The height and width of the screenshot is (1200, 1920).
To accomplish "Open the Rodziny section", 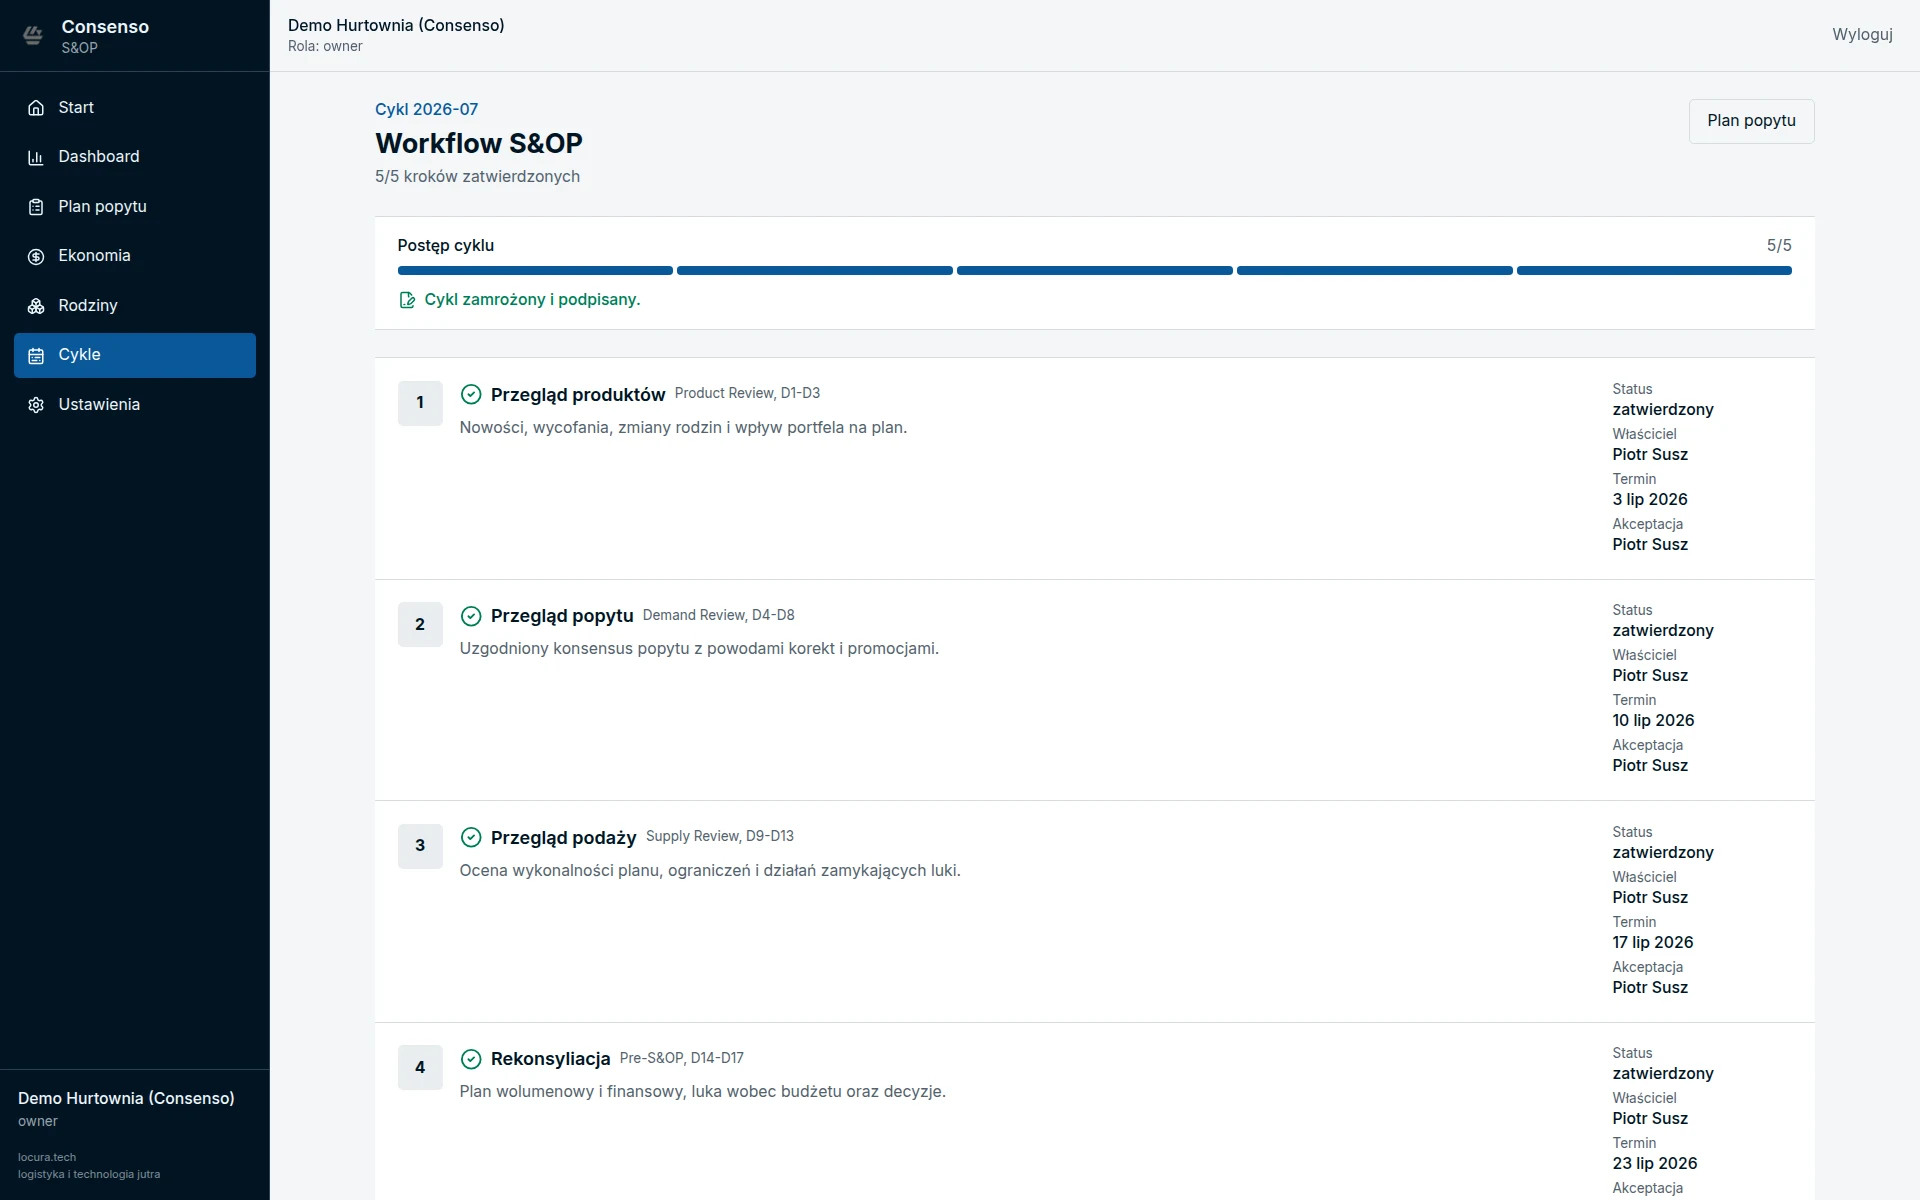I will [x=135, y=306].
